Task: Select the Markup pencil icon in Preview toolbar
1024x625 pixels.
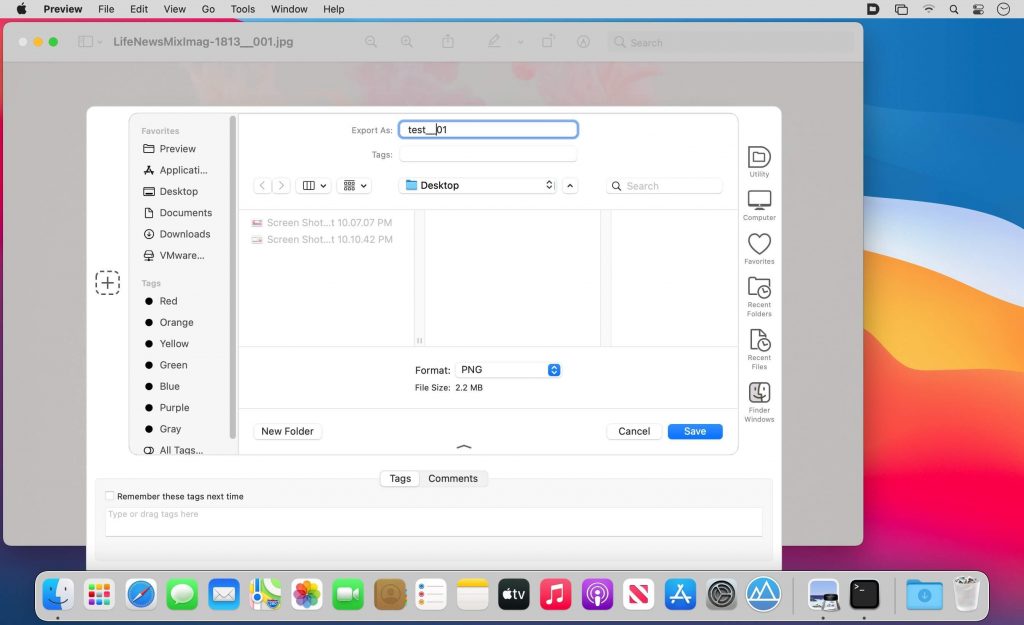Action: 493,42
